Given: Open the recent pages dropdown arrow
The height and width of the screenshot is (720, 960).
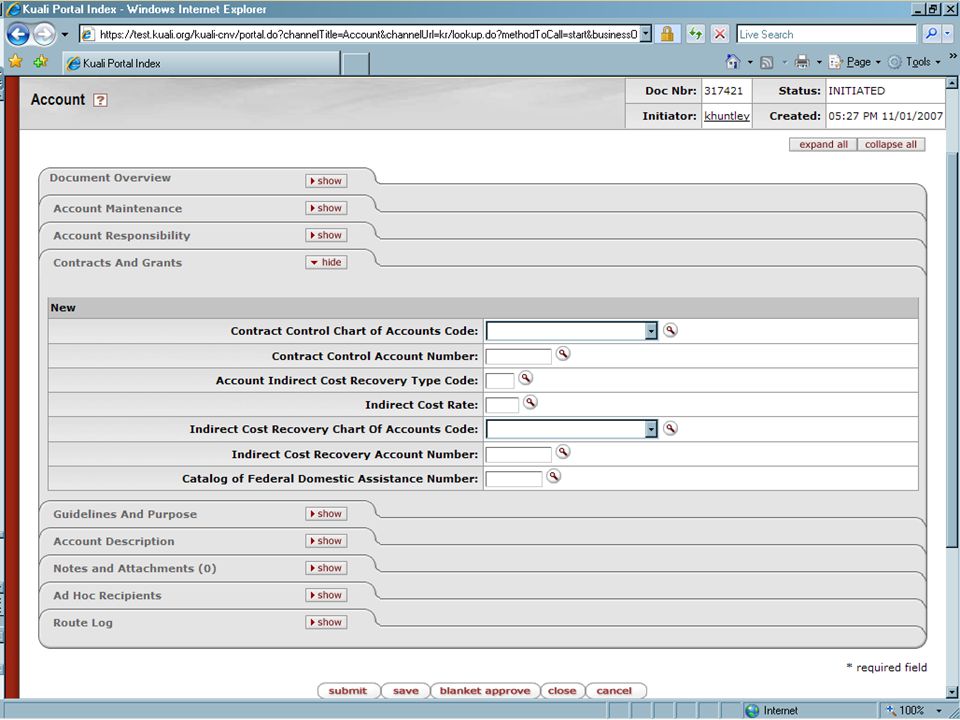Looking at the screenshot, I should coord(64,34).
